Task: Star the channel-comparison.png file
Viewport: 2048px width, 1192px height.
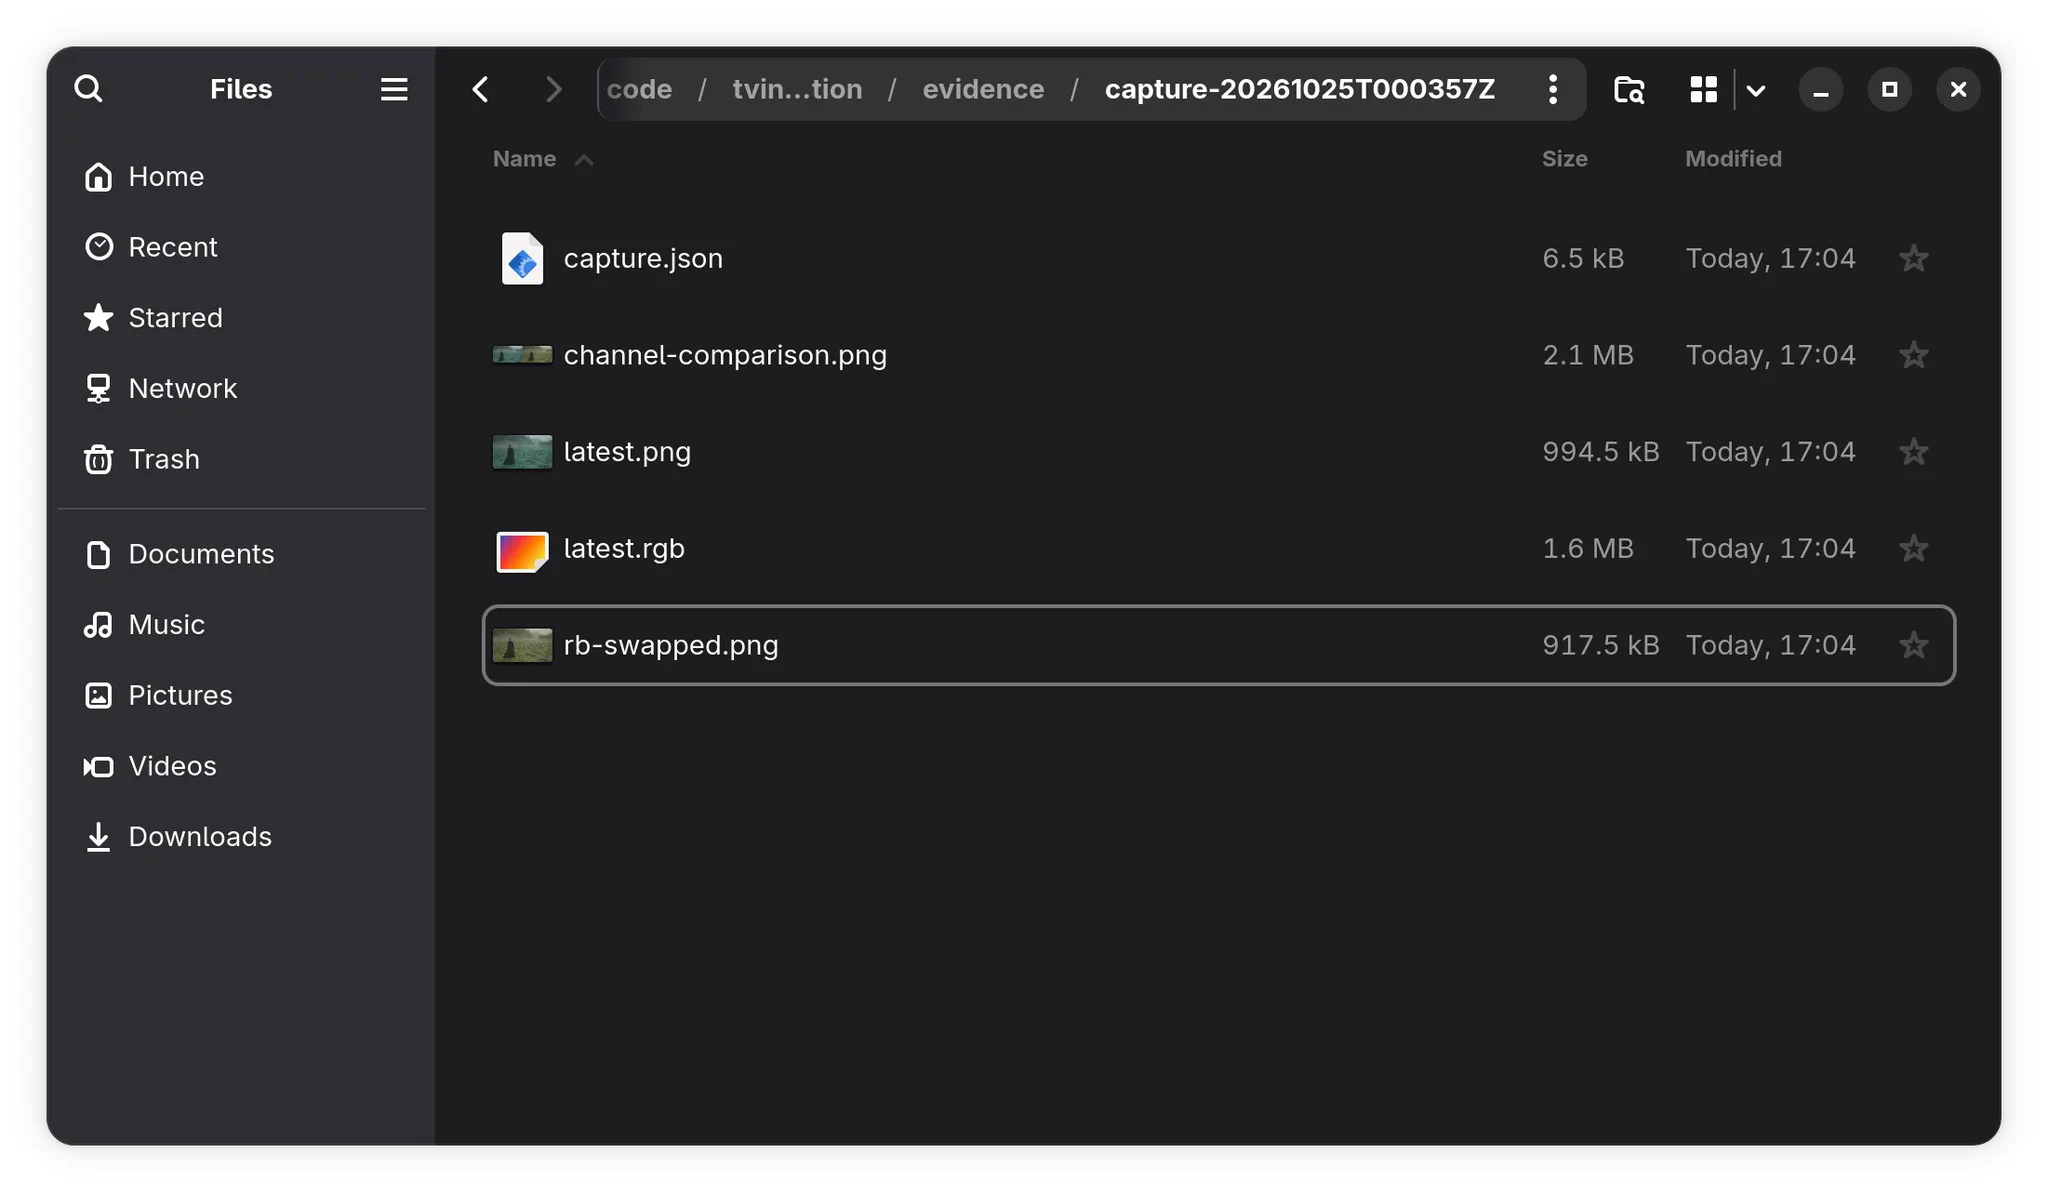Action: pyautogui.click(x=1914, y=355)
